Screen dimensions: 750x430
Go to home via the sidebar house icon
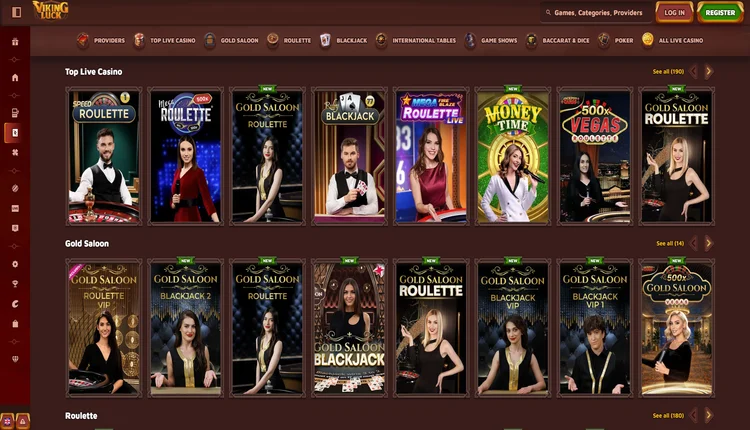[x=15, y=77]
